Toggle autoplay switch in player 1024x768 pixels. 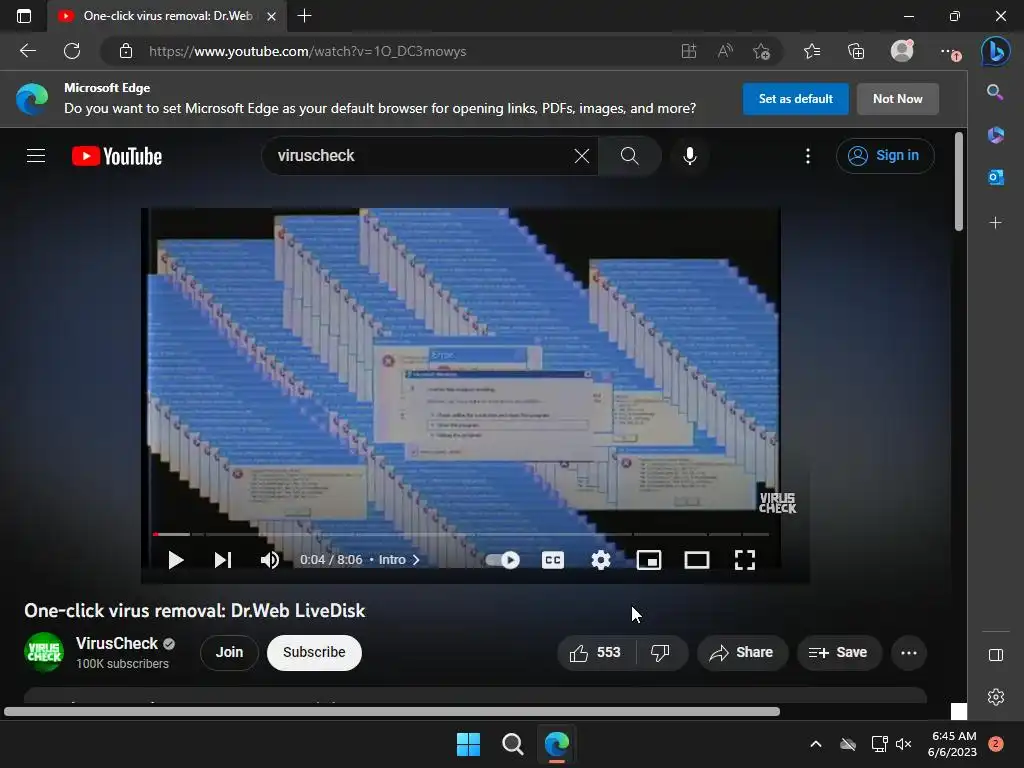[x=503, y=560]
